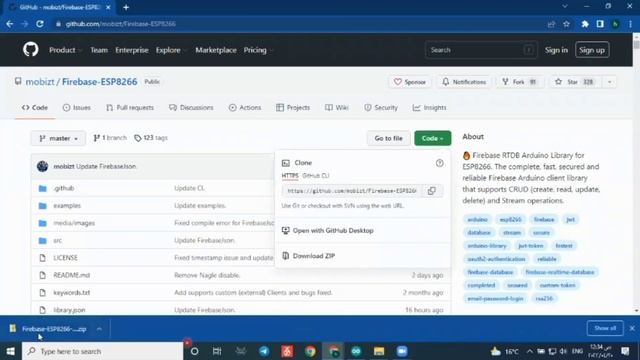Open the Discussions tab
The height and width of the screenshot is (360, 640).
[x=191, y=108]
